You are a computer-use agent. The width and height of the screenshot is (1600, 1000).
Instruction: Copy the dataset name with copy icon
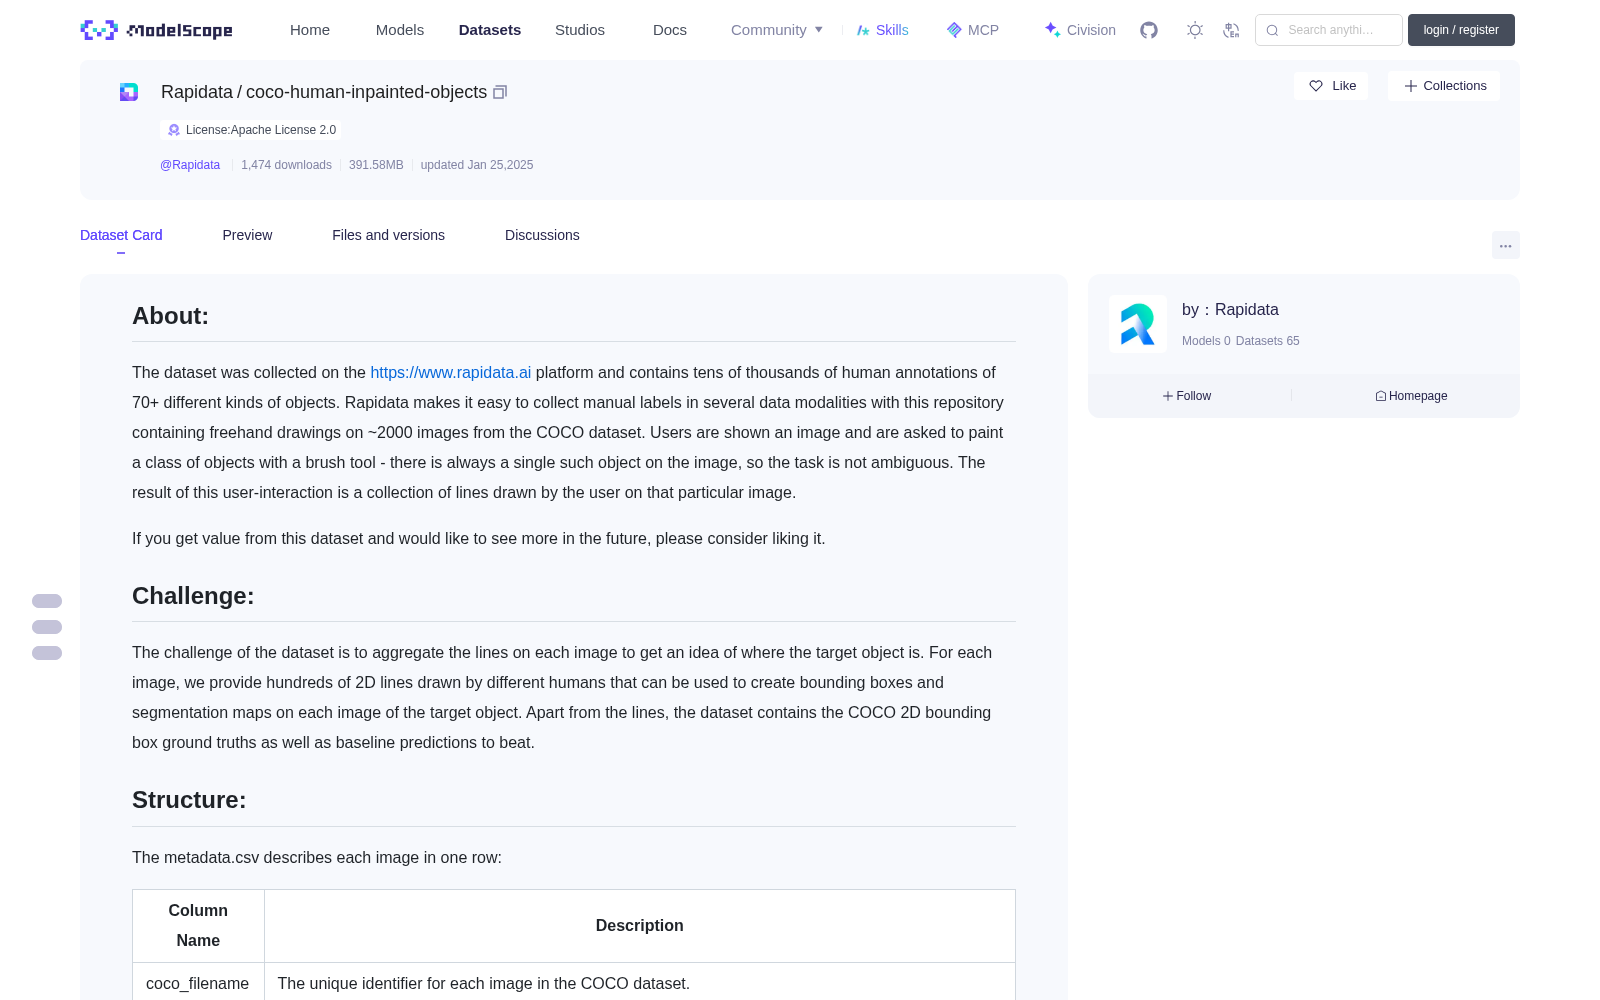500,92
